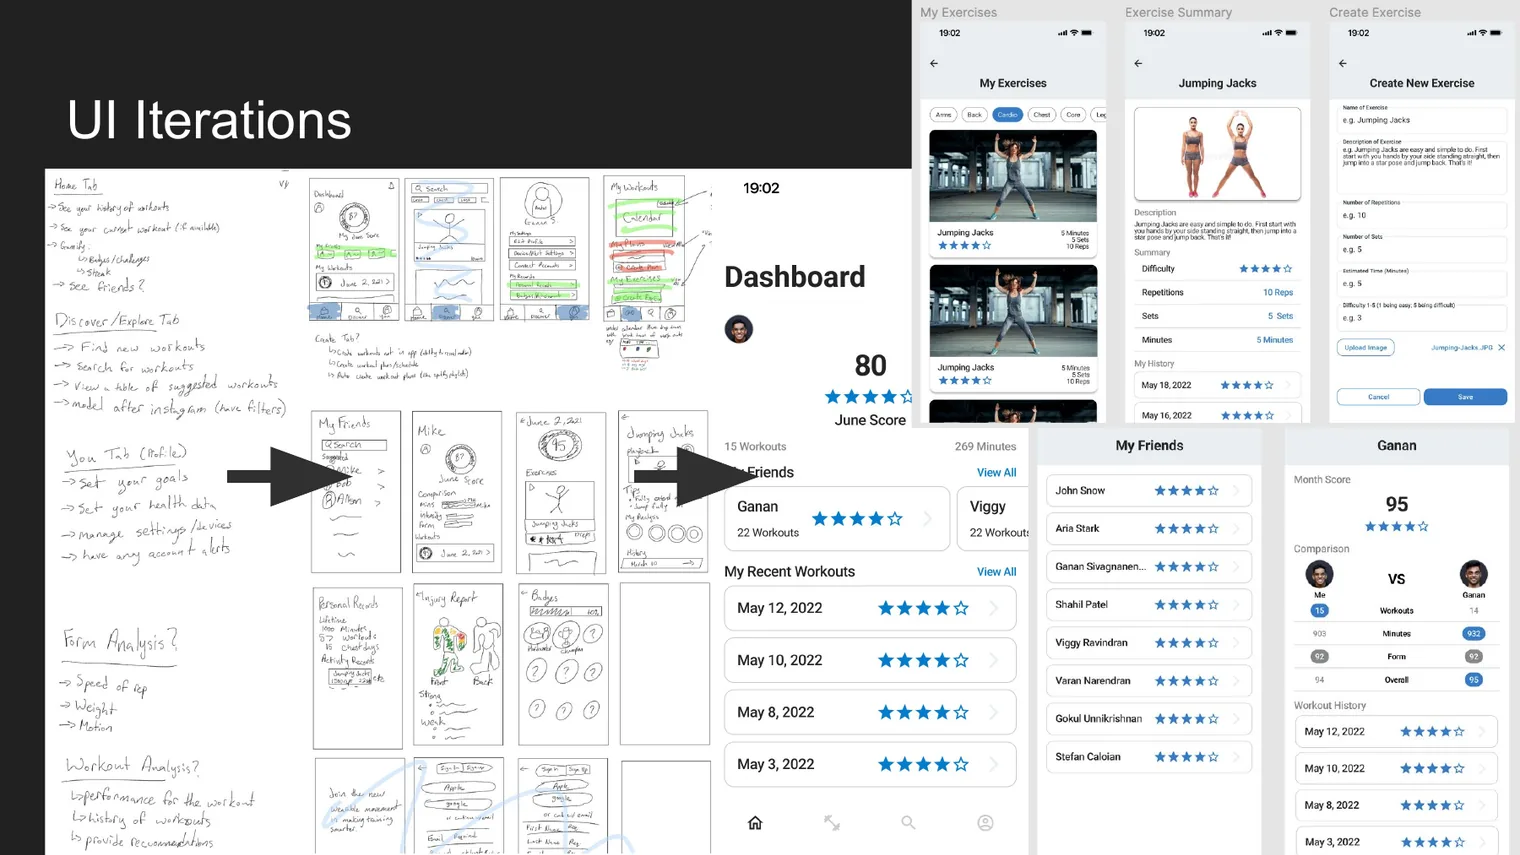Click the Personal Records hand-drawn wireframe sketch
1520x855 pixels.
pyautogui.click(x=357, y=667)
